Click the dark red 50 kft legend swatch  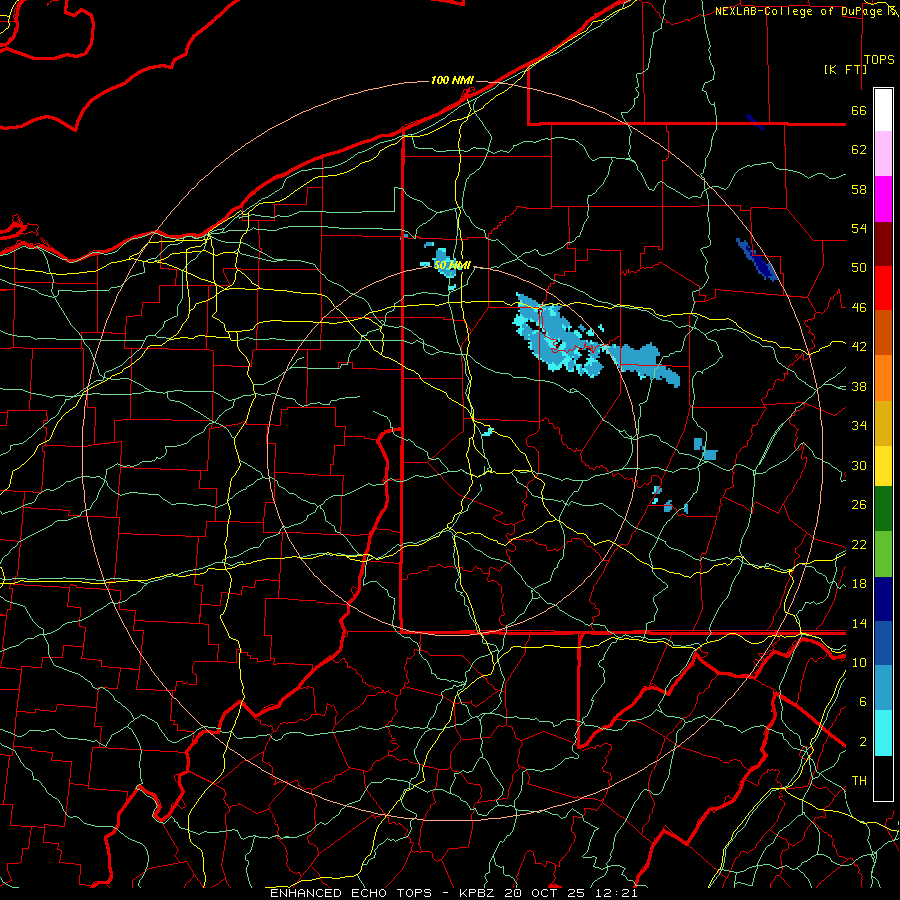883,244
